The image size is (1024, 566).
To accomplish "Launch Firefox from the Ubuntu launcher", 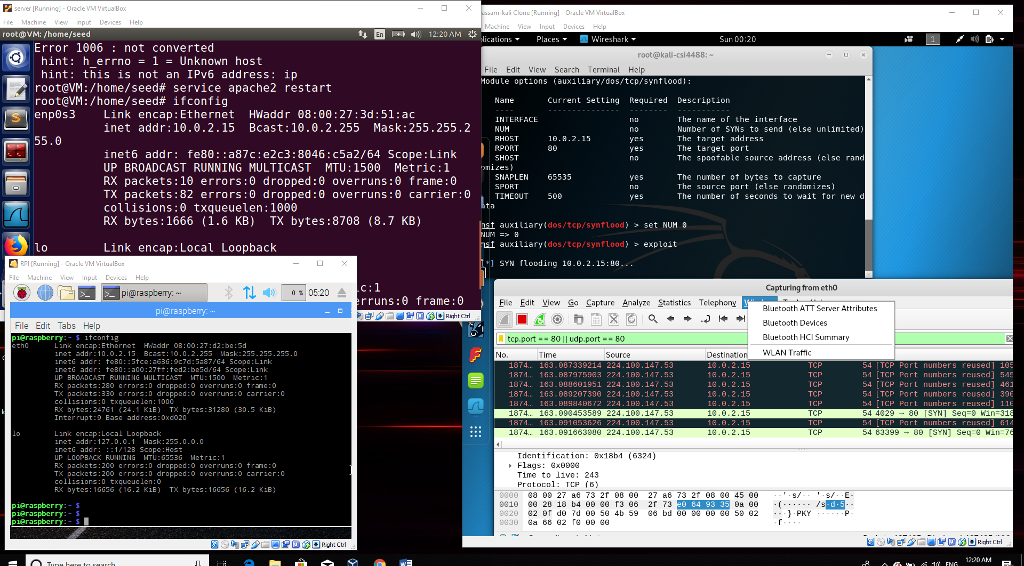I will (x=15, y=245).
